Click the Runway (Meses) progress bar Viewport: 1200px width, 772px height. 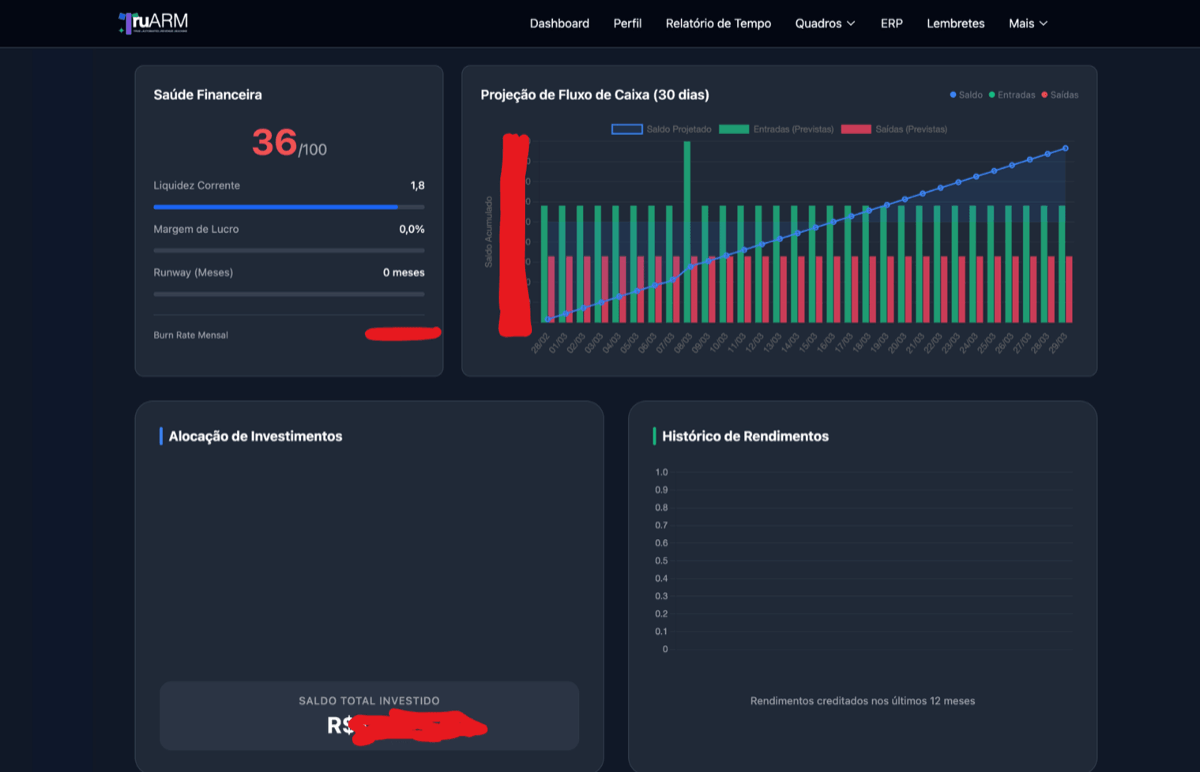click(x=289, y=294)
